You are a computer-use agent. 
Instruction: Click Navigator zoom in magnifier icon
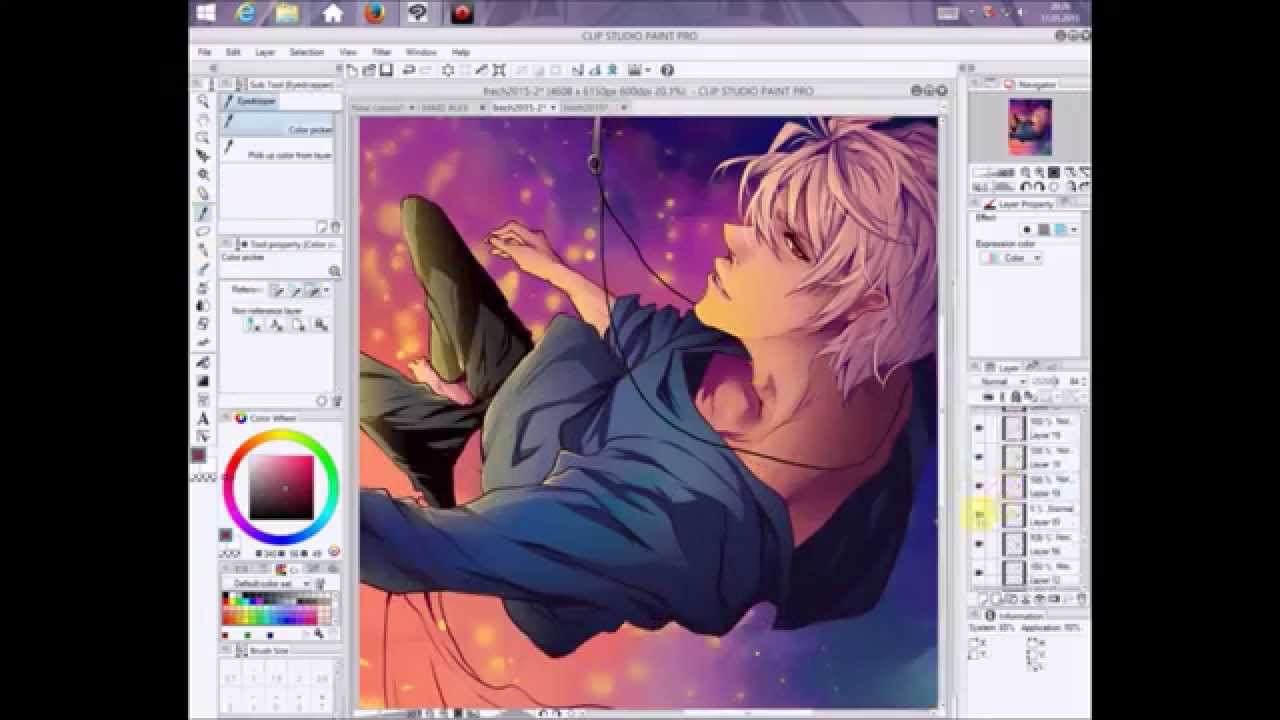(x=1040, y=173)
